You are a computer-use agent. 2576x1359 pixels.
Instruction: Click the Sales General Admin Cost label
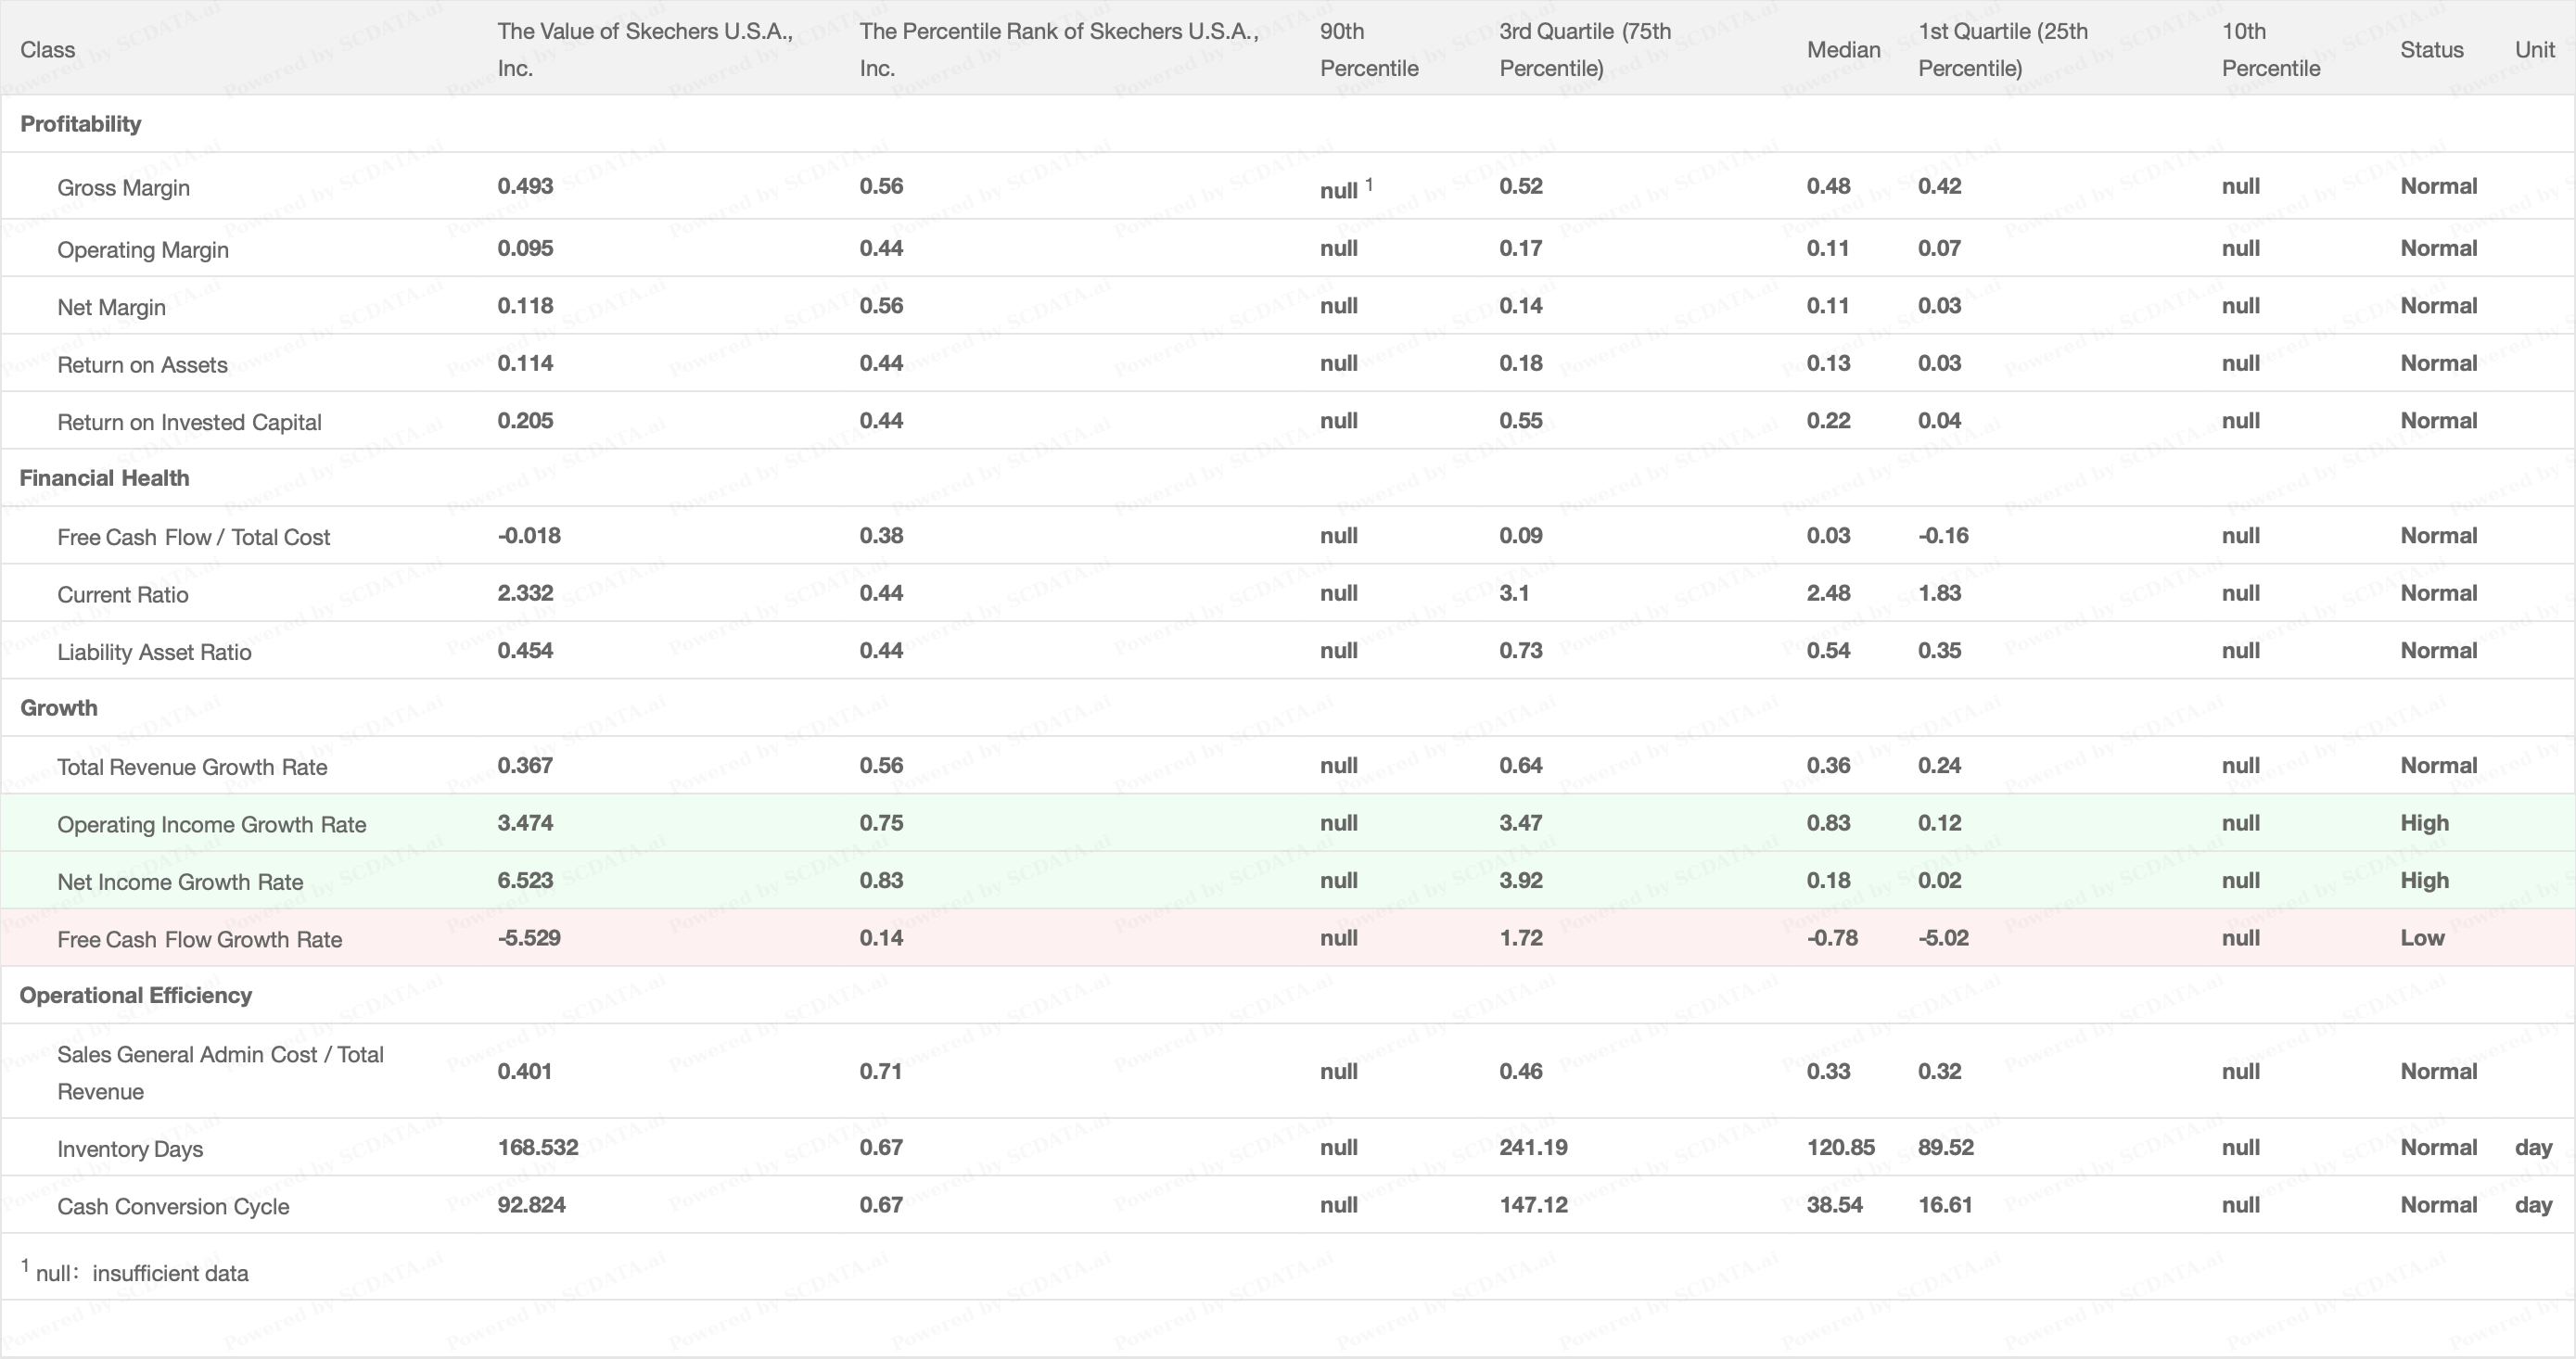click(x=220, y=1072)
